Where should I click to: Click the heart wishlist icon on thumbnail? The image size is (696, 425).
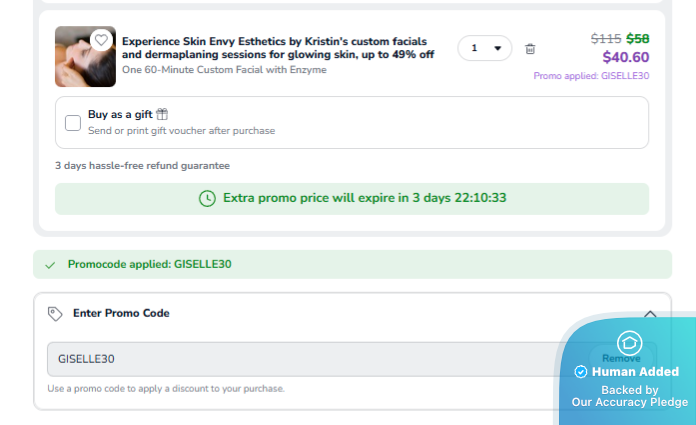coord(101,40)
